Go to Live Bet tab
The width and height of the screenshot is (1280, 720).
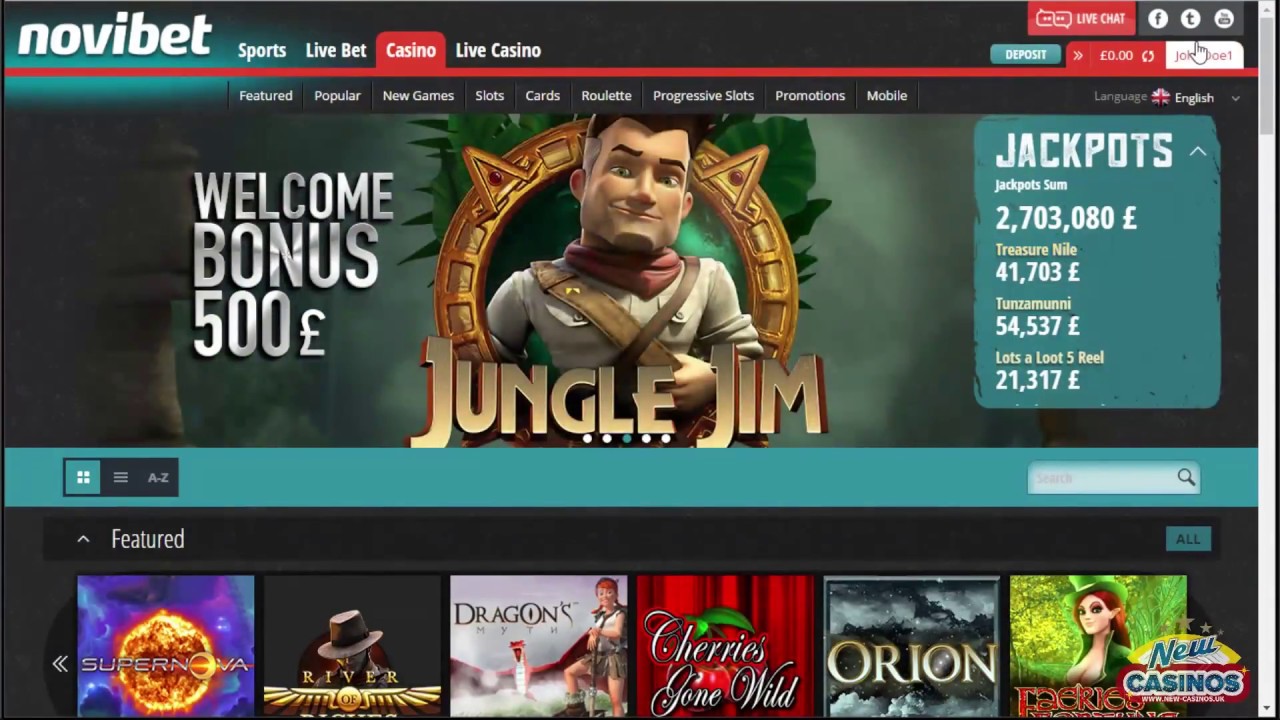336,50
